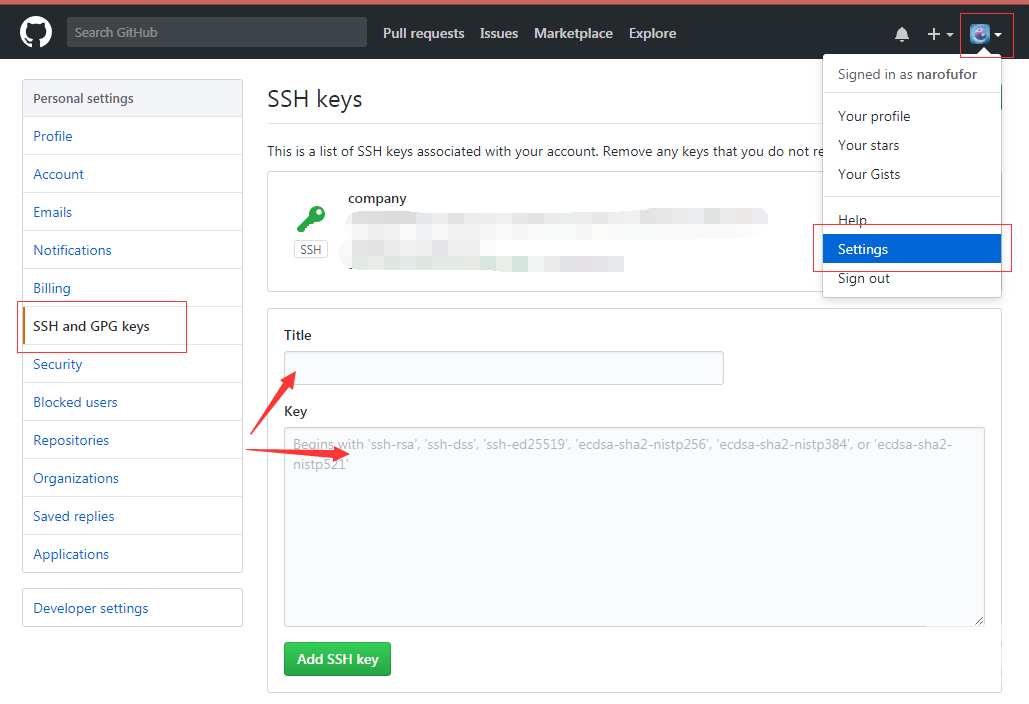Click into the Key textarea
Image resolution: width=1029 pixels, height=704 pixels.
pyautogui.click(x=634, y=527)
